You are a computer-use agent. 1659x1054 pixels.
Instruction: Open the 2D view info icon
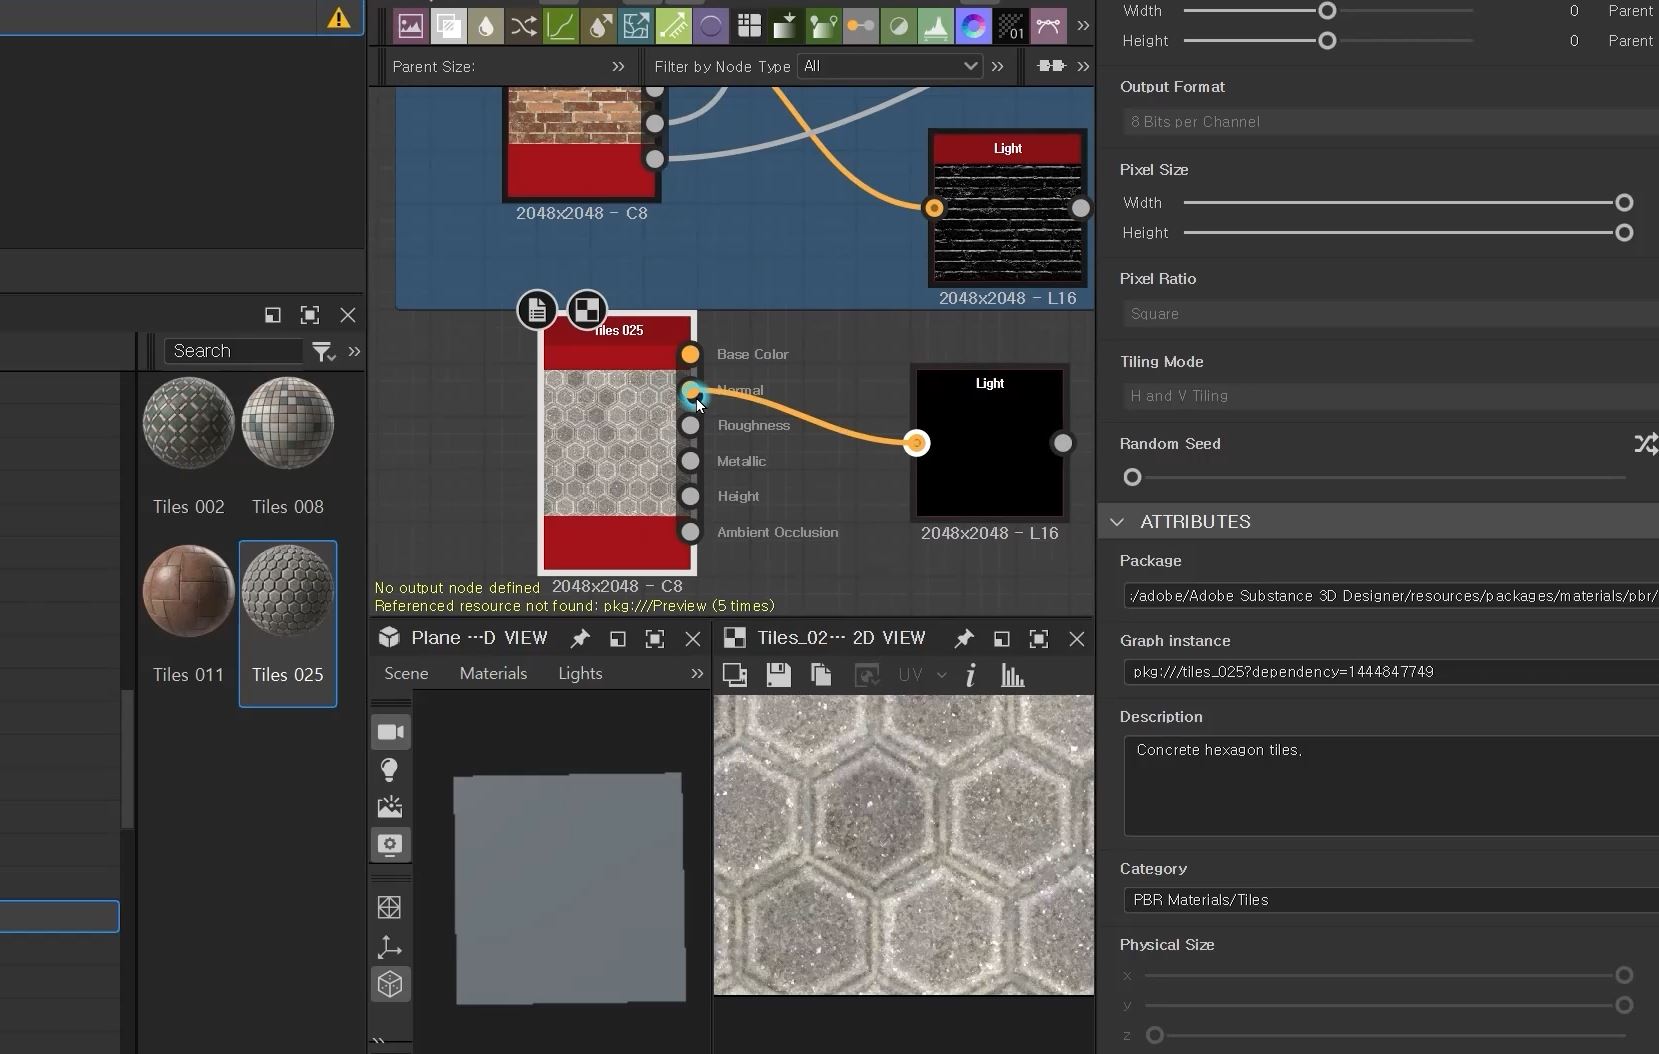[970, 675]
